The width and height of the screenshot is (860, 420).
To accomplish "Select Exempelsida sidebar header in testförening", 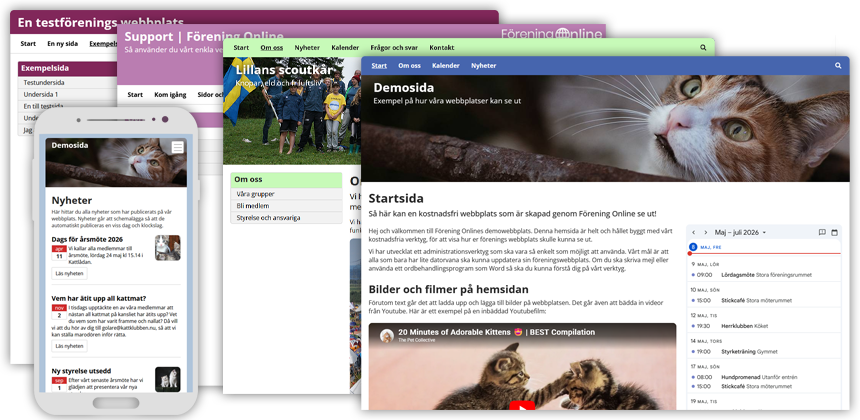I will click(x=69, y=69).
